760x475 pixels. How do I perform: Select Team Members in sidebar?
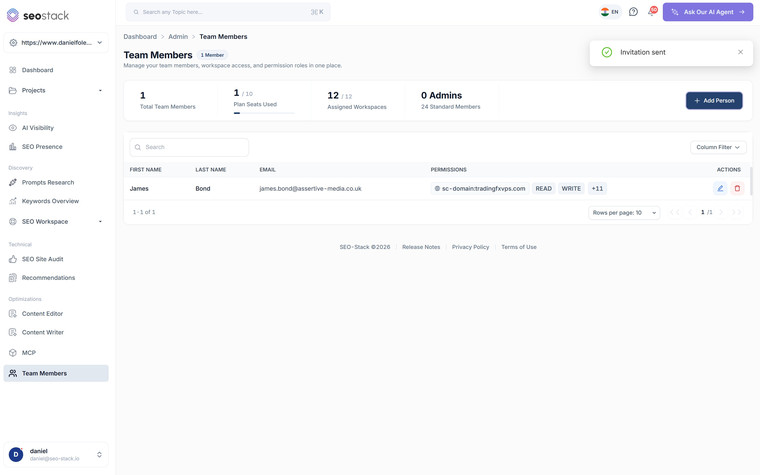click(x=56, y=373)
